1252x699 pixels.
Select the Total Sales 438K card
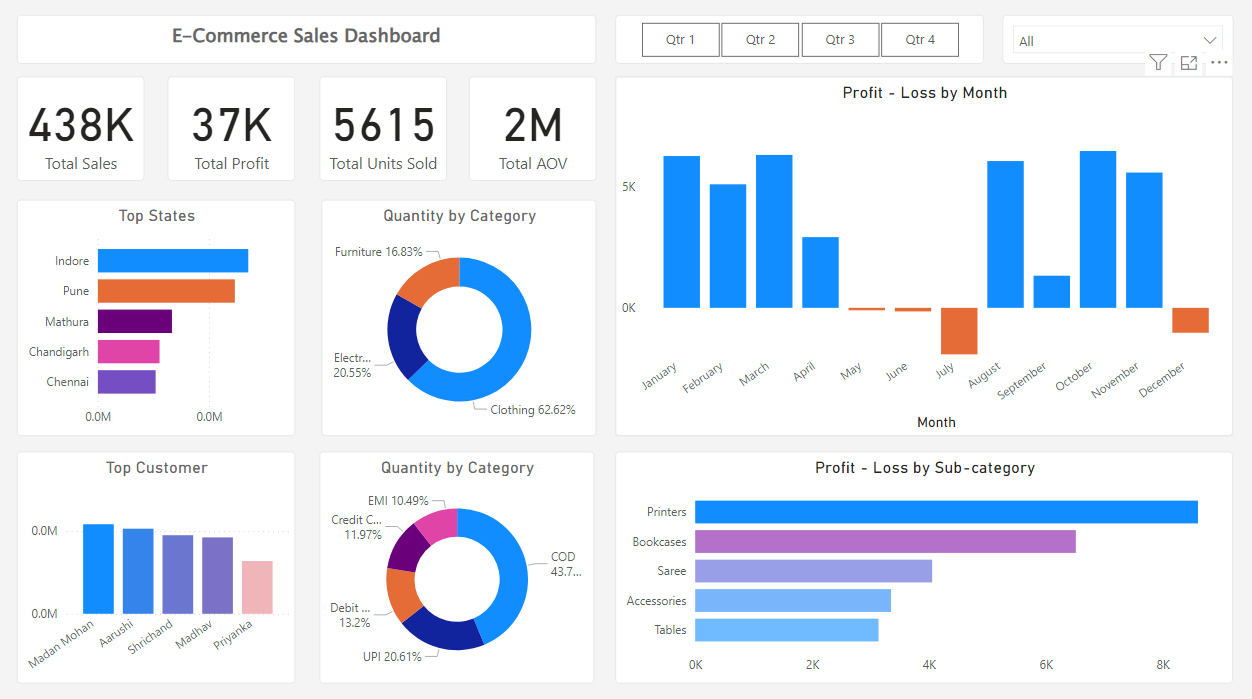point(81,129)
